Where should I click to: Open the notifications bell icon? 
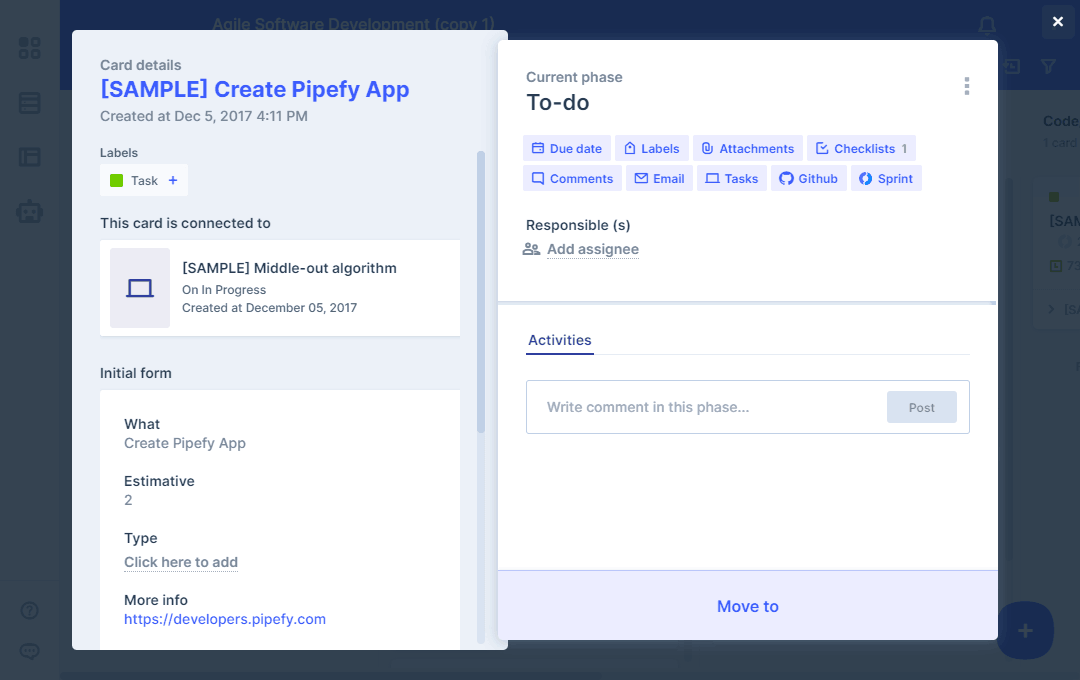[987, 24]
